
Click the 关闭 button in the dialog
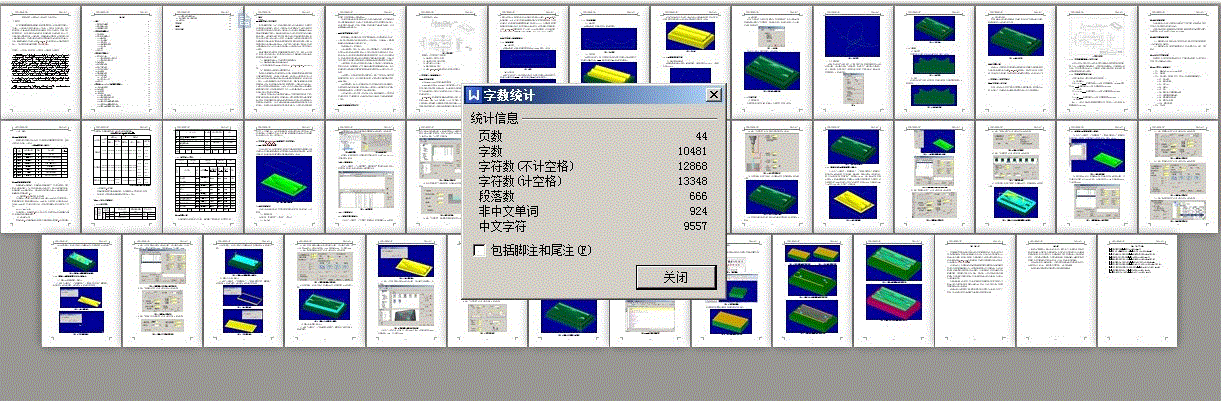click(x=676, y=277)
